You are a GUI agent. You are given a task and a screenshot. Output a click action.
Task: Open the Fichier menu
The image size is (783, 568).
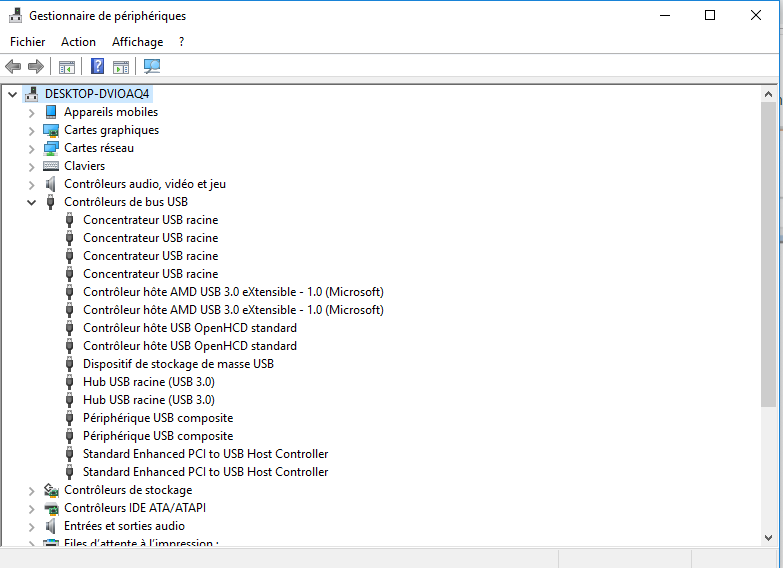tap(27, 42)
